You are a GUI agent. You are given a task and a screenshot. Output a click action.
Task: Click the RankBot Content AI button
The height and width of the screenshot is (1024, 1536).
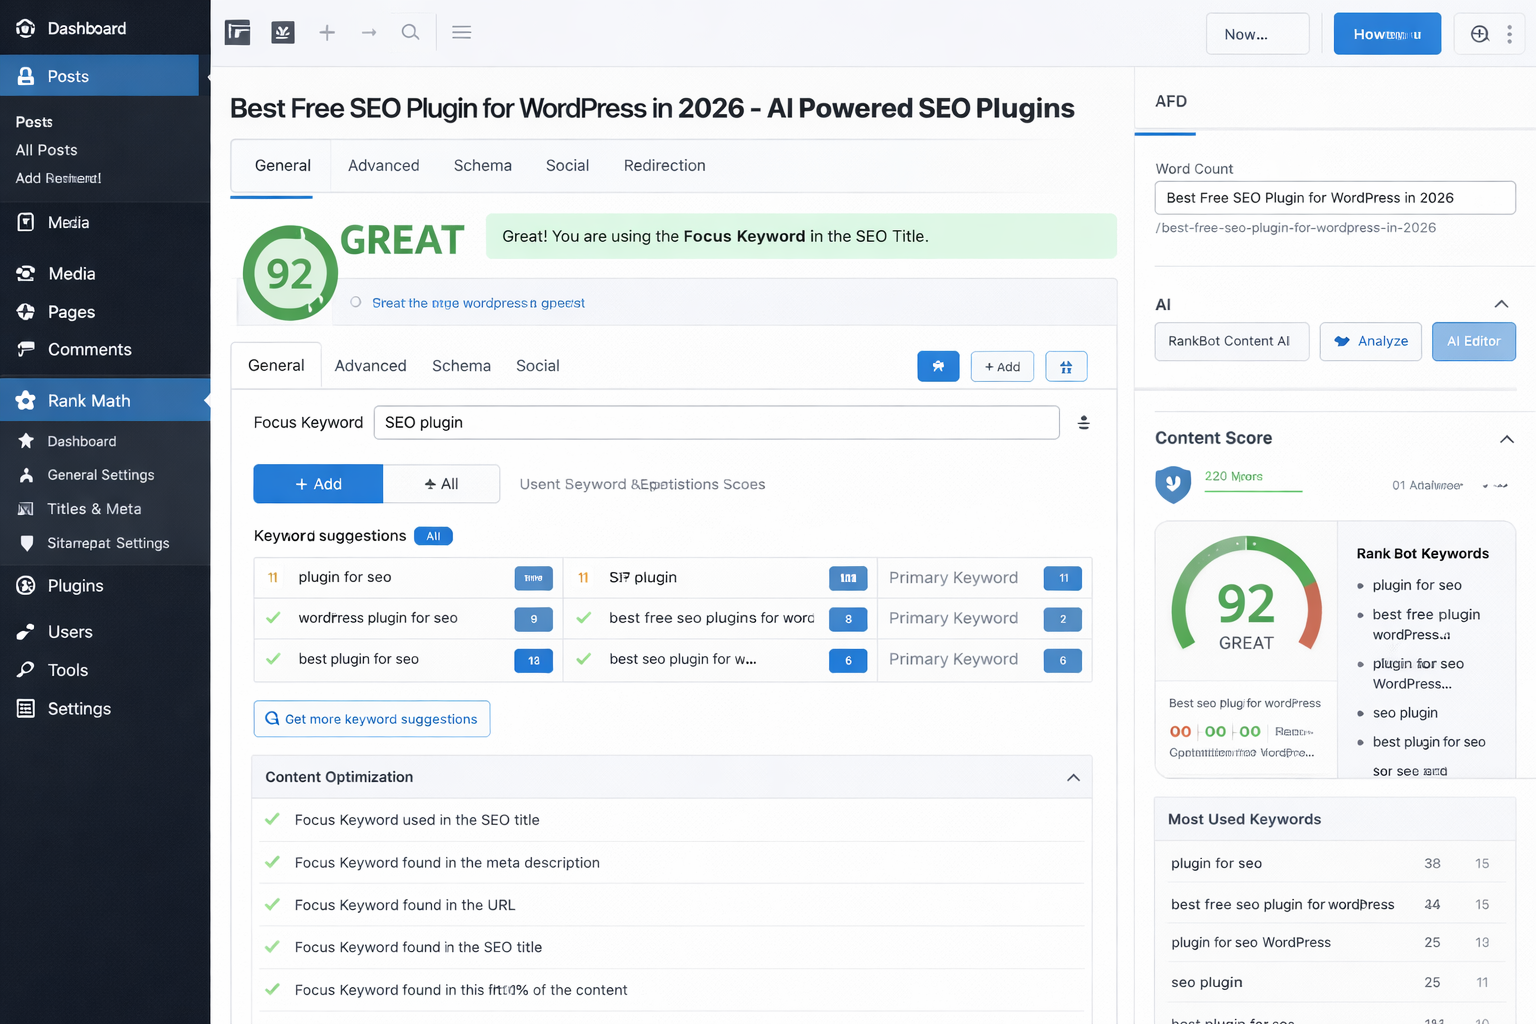1232,341
